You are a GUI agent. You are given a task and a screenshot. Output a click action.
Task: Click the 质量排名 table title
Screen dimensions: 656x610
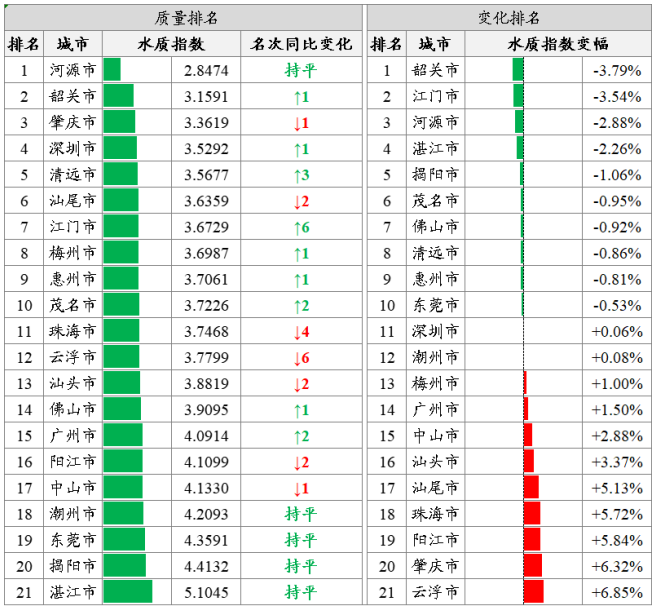tap(186, 18)
